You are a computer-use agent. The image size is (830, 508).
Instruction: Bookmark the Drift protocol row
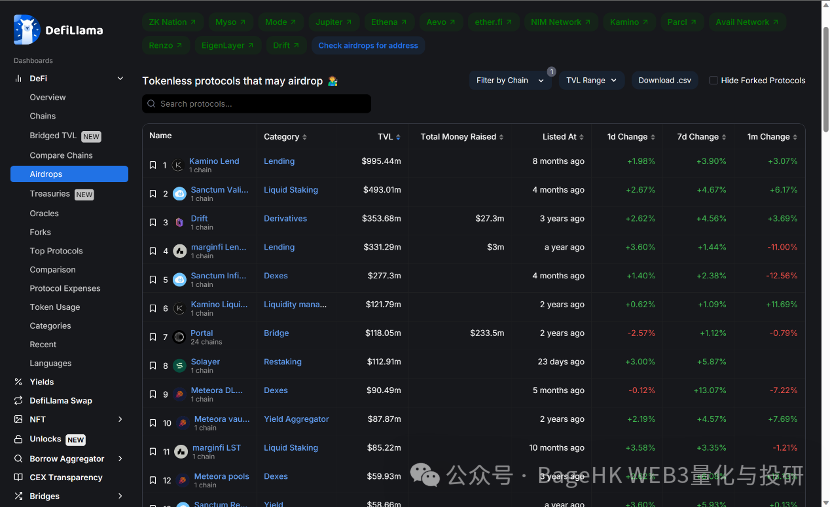tap(152, 222)
